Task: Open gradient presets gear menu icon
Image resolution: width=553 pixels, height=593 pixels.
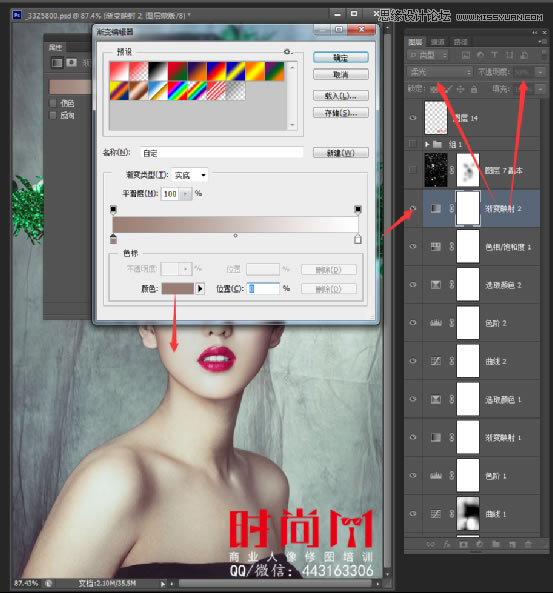Action: pyautogui.click(x=287, y=51)
